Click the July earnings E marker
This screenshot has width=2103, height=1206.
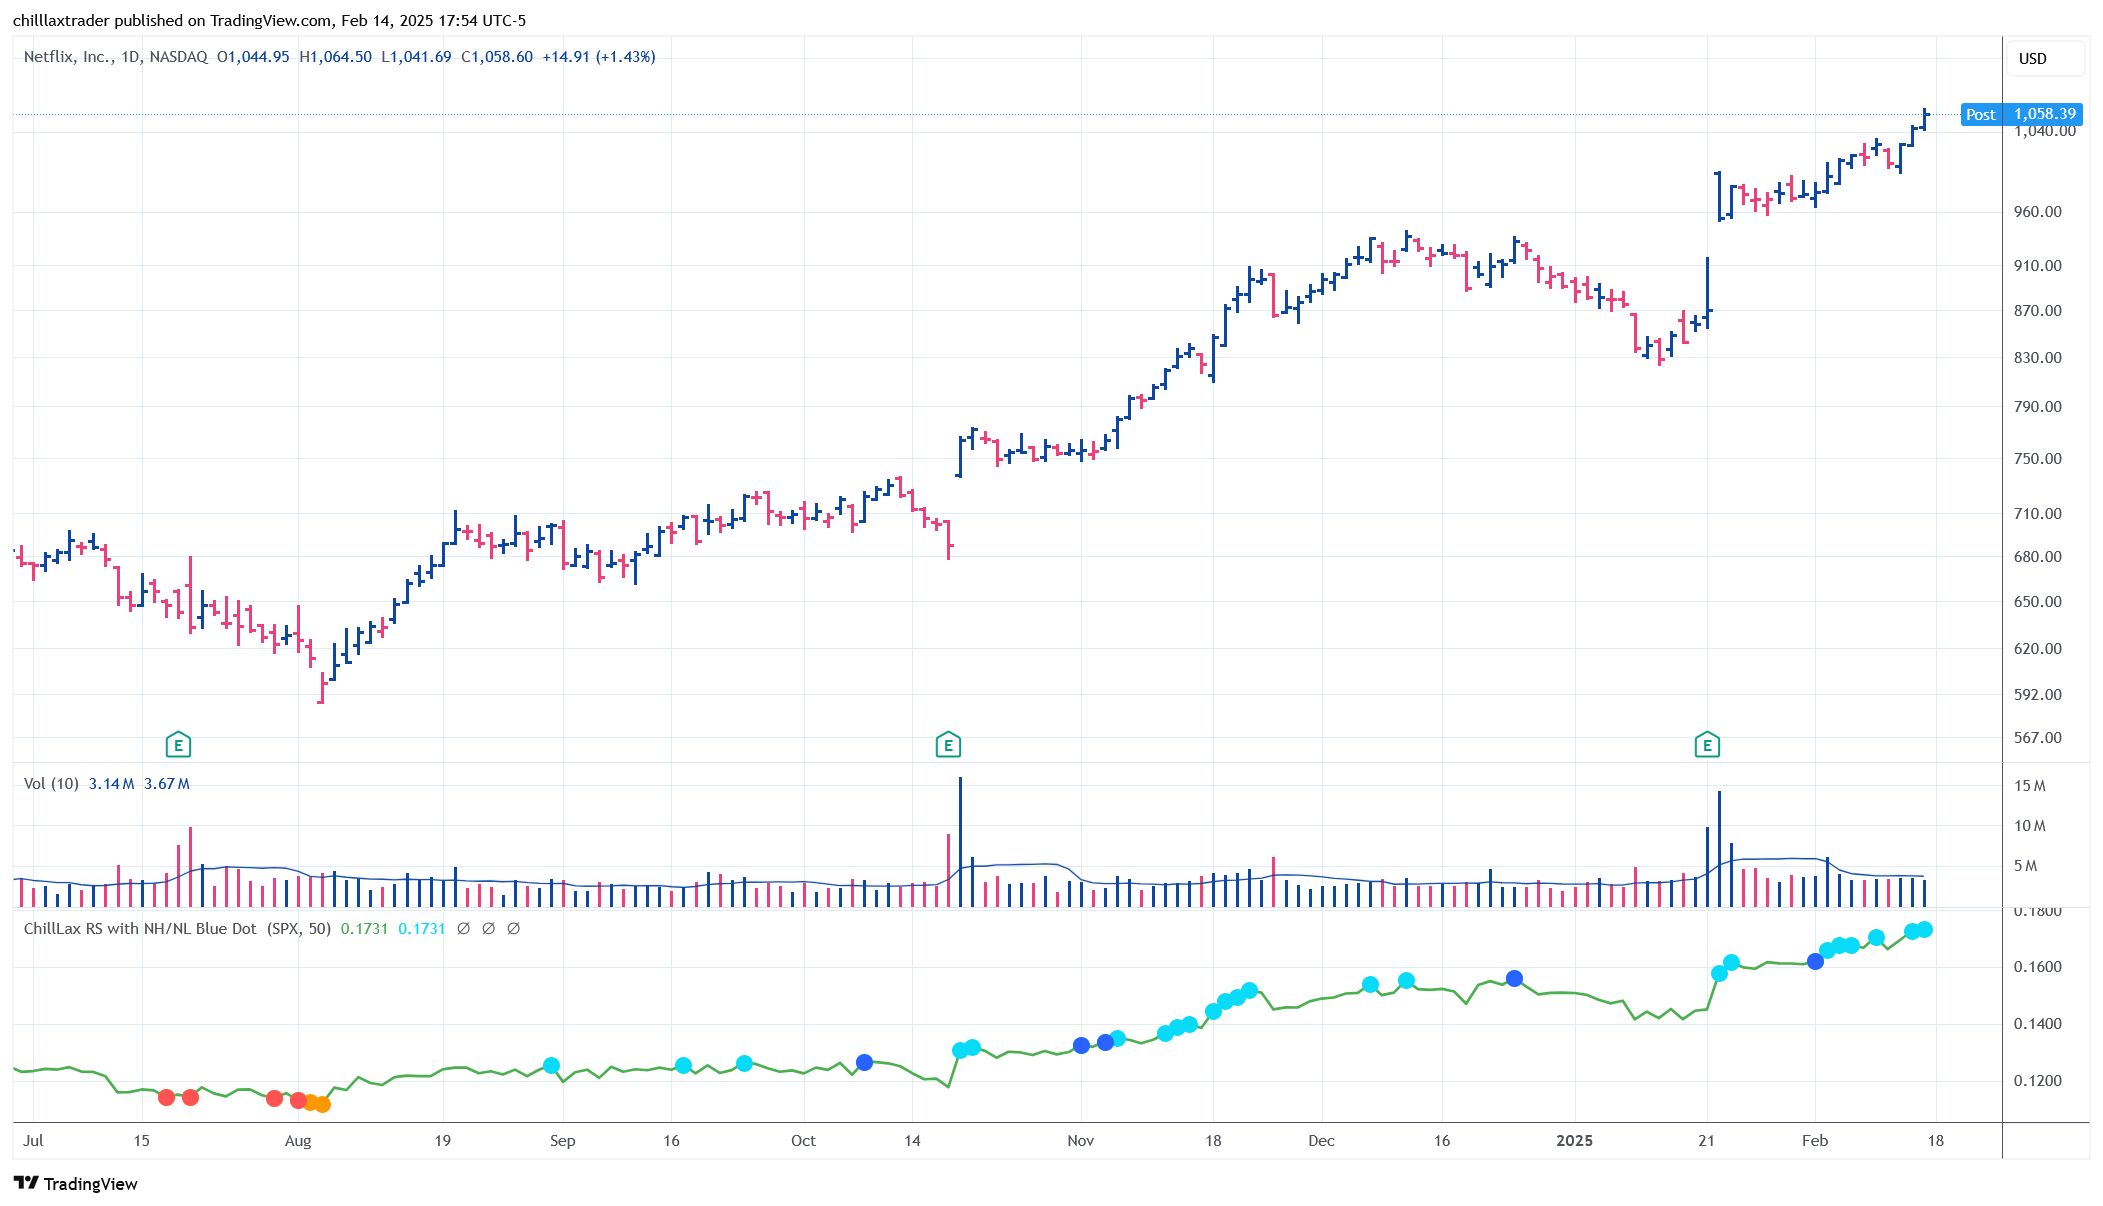178,745
